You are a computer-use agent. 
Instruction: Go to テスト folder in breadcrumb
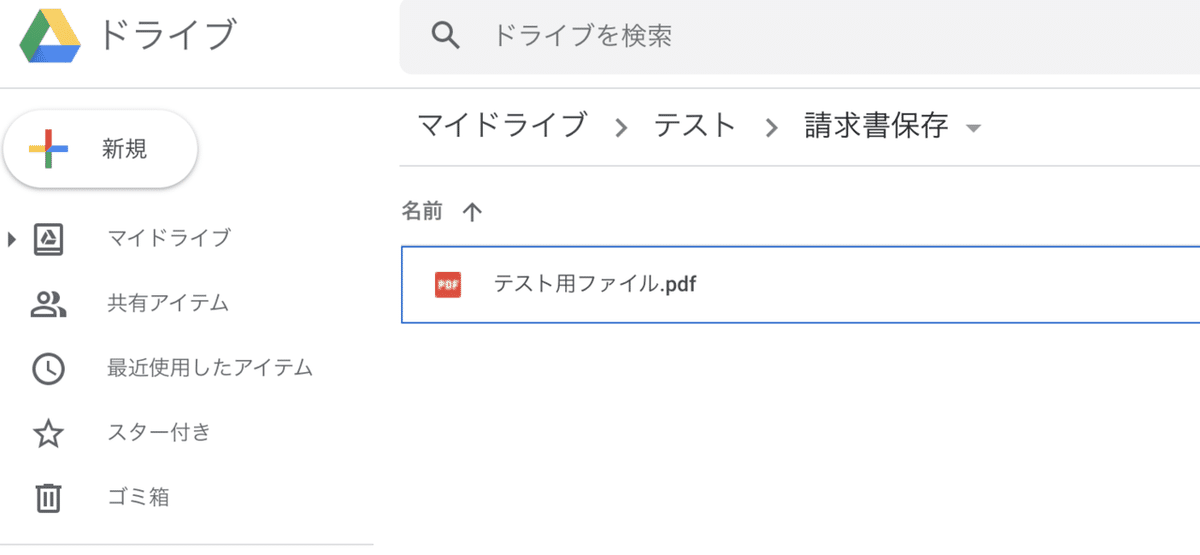[695, 126]
